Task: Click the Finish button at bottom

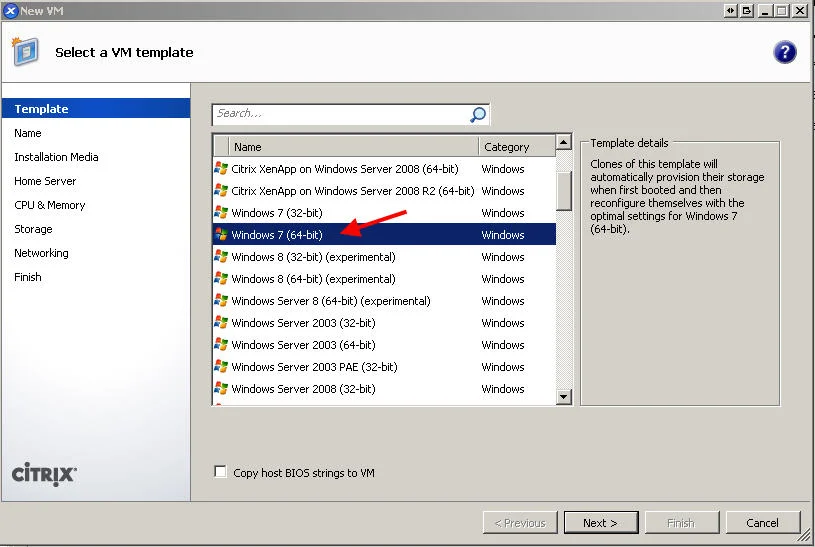Action: click(682, 523)
